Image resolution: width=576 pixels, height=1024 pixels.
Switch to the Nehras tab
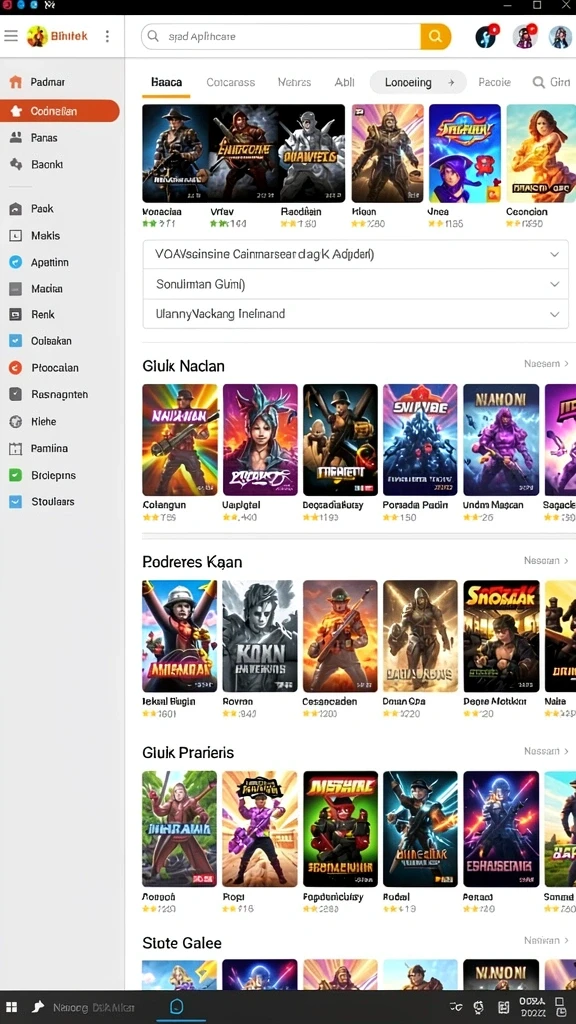[x=295, y=82]
